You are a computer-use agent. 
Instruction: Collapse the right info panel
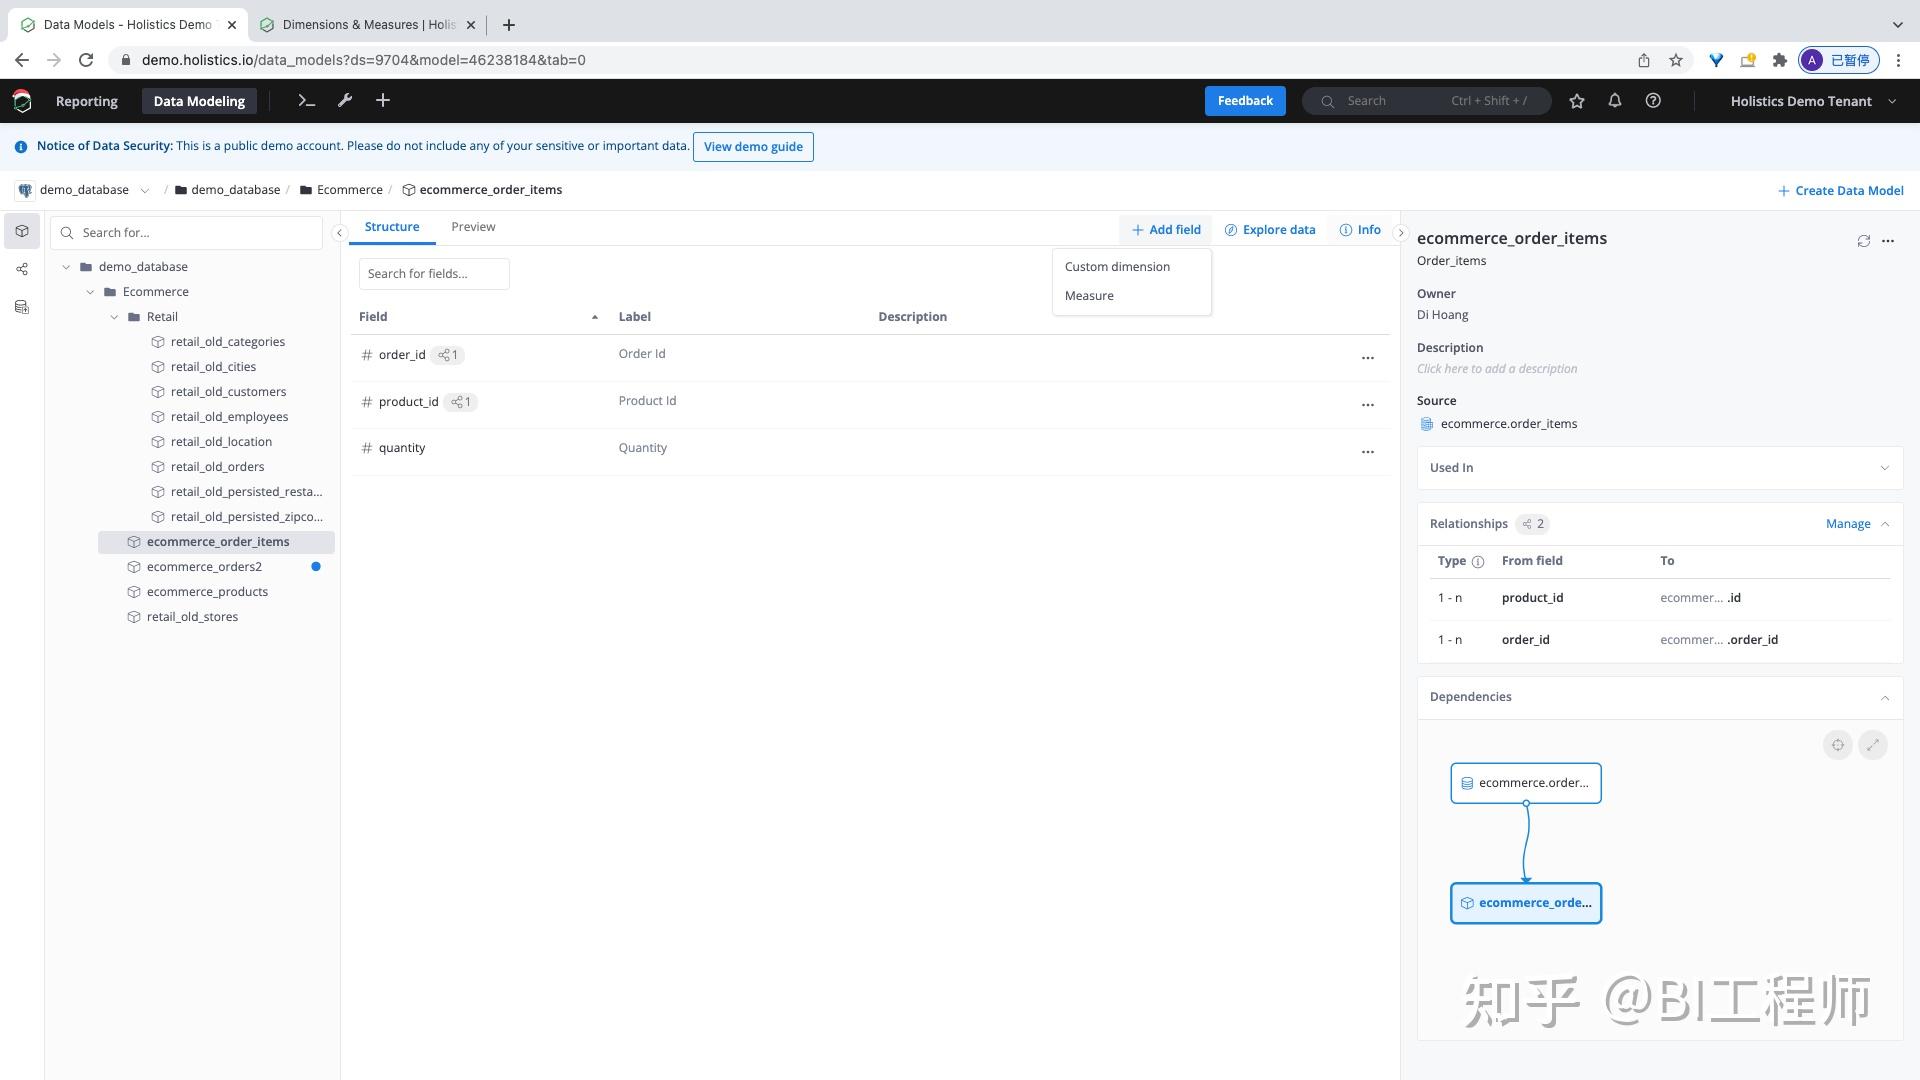tap(1400, 233)
